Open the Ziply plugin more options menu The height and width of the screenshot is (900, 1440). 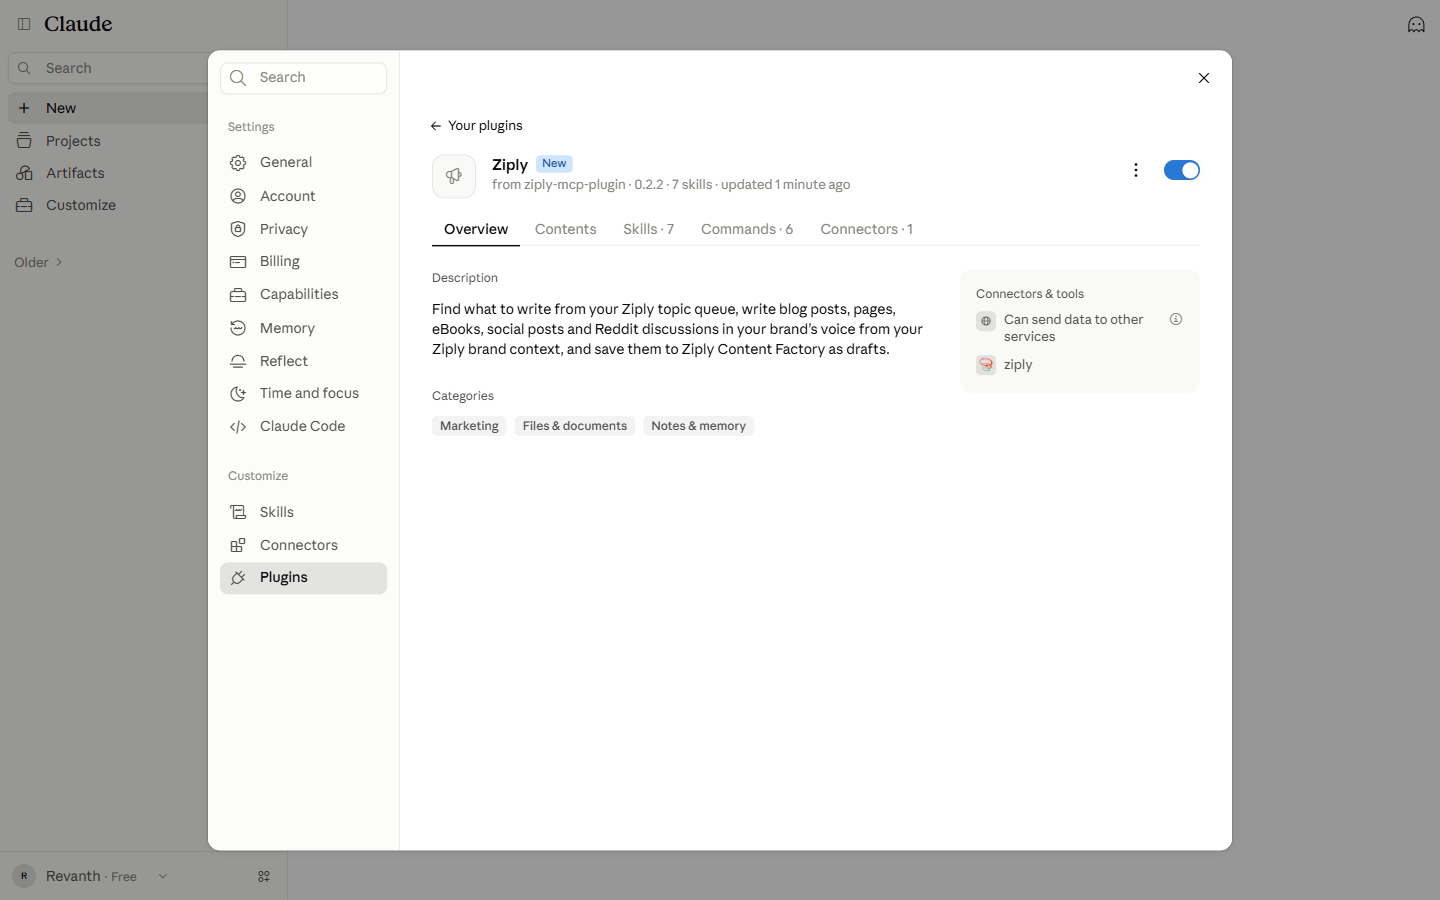coord(1135,170)
